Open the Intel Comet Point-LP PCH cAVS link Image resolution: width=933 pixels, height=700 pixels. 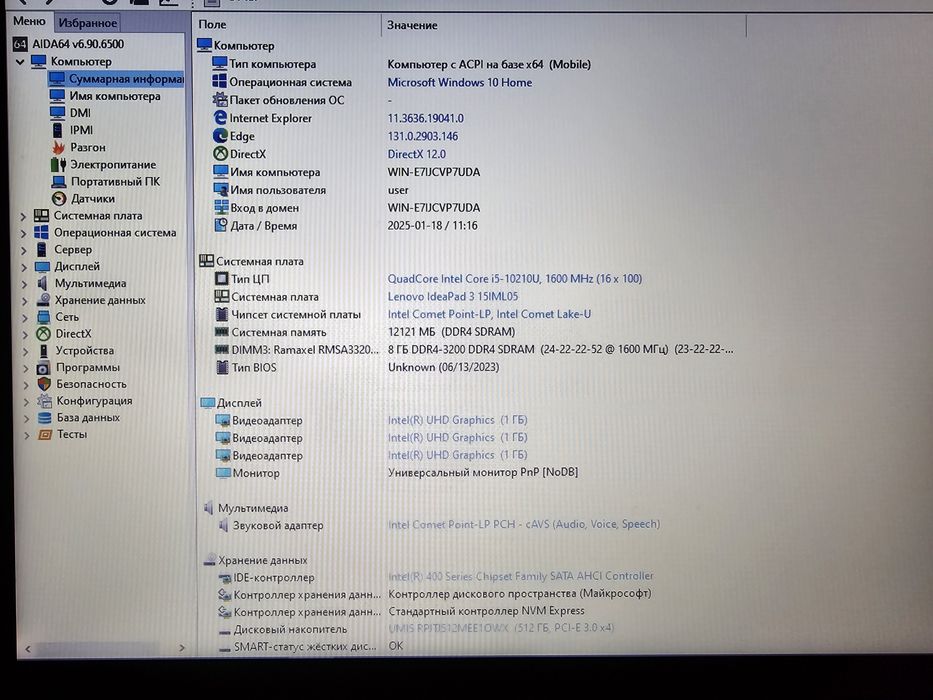tap(524, 524)
